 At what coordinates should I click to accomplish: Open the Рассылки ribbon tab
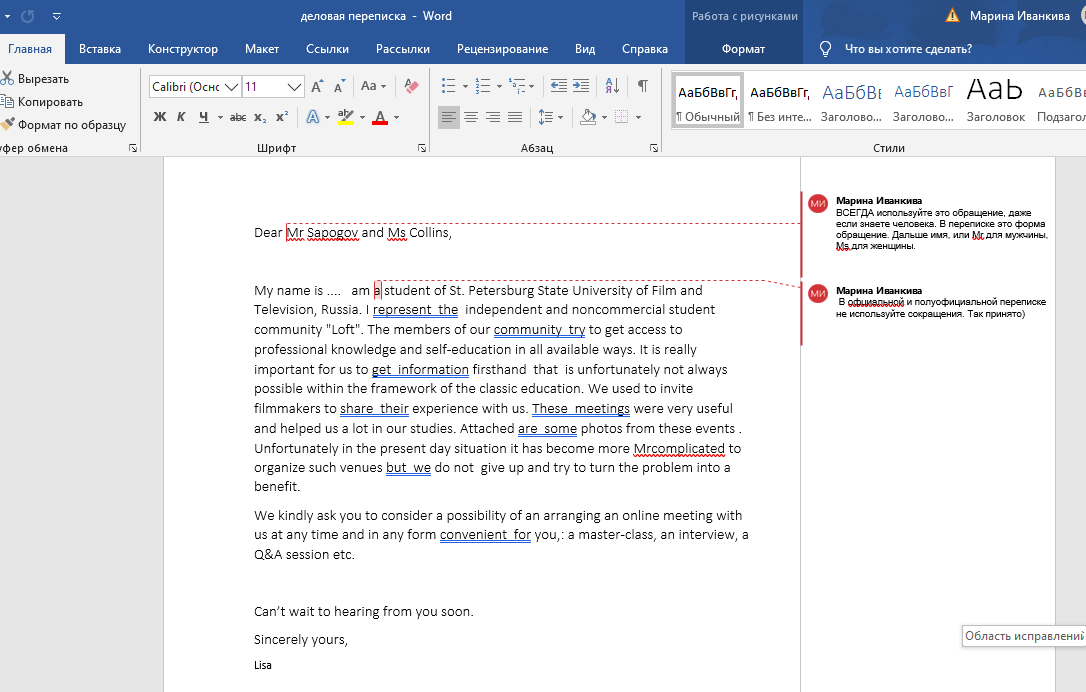(403, 49)
